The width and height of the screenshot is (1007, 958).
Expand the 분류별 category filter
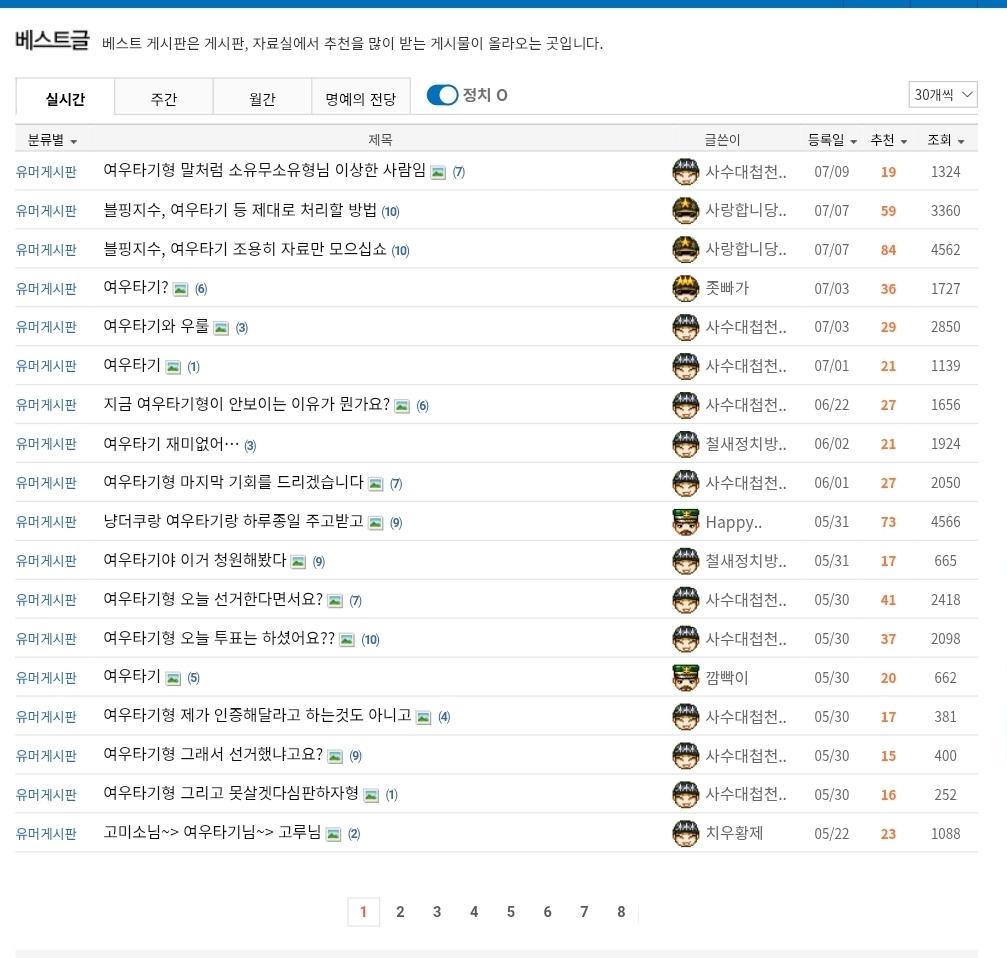[52, 140]
